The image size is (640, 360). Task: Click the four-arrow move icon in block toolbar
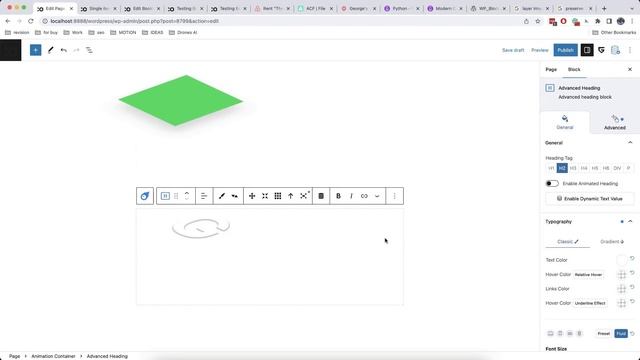[x=252, y=196]
